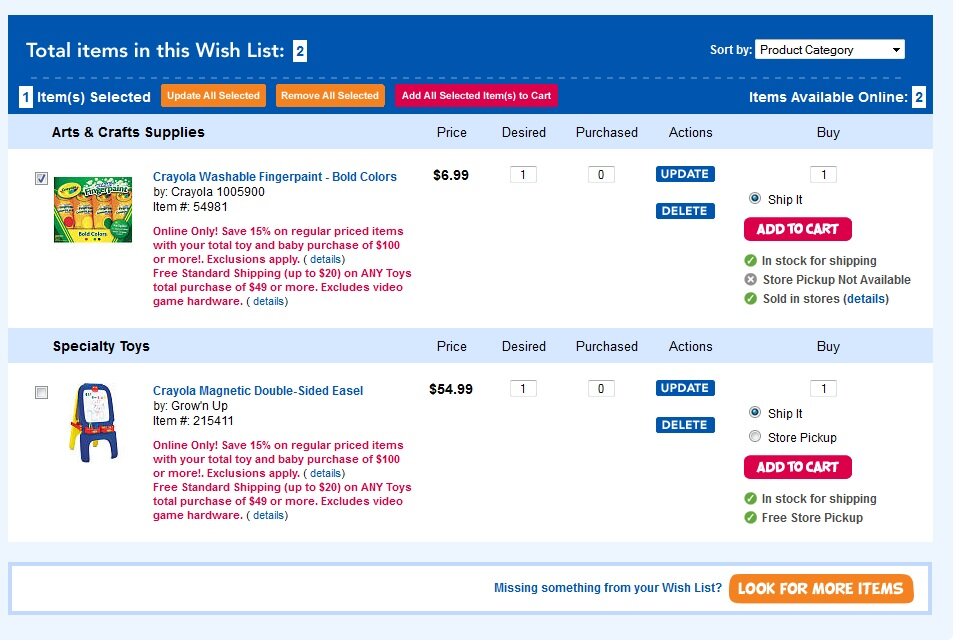Click DELETE for the Magnetic Easel
This screenshot has width=961, height=643.
coord(684,424)
